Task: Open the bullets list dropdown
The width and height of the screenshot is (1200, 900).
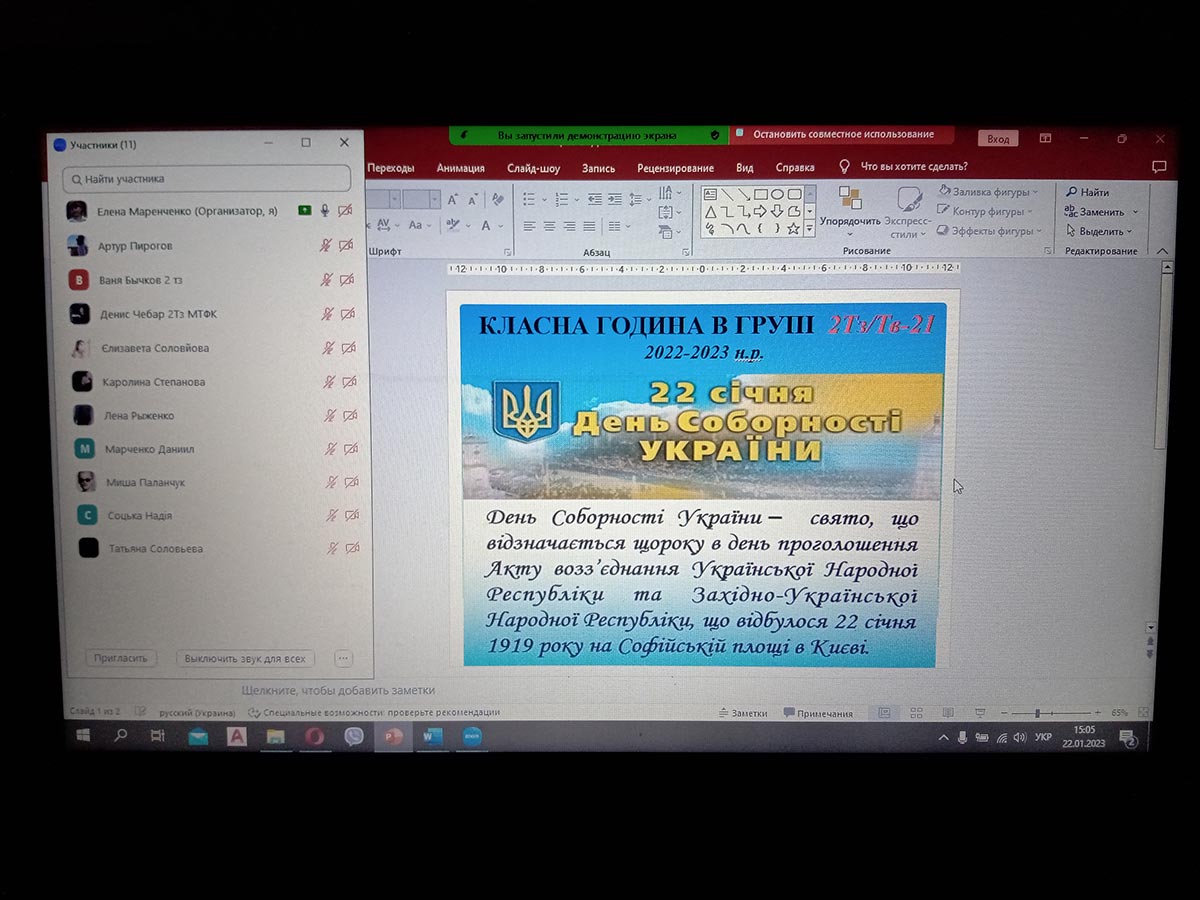Action: tap(543, 199)
